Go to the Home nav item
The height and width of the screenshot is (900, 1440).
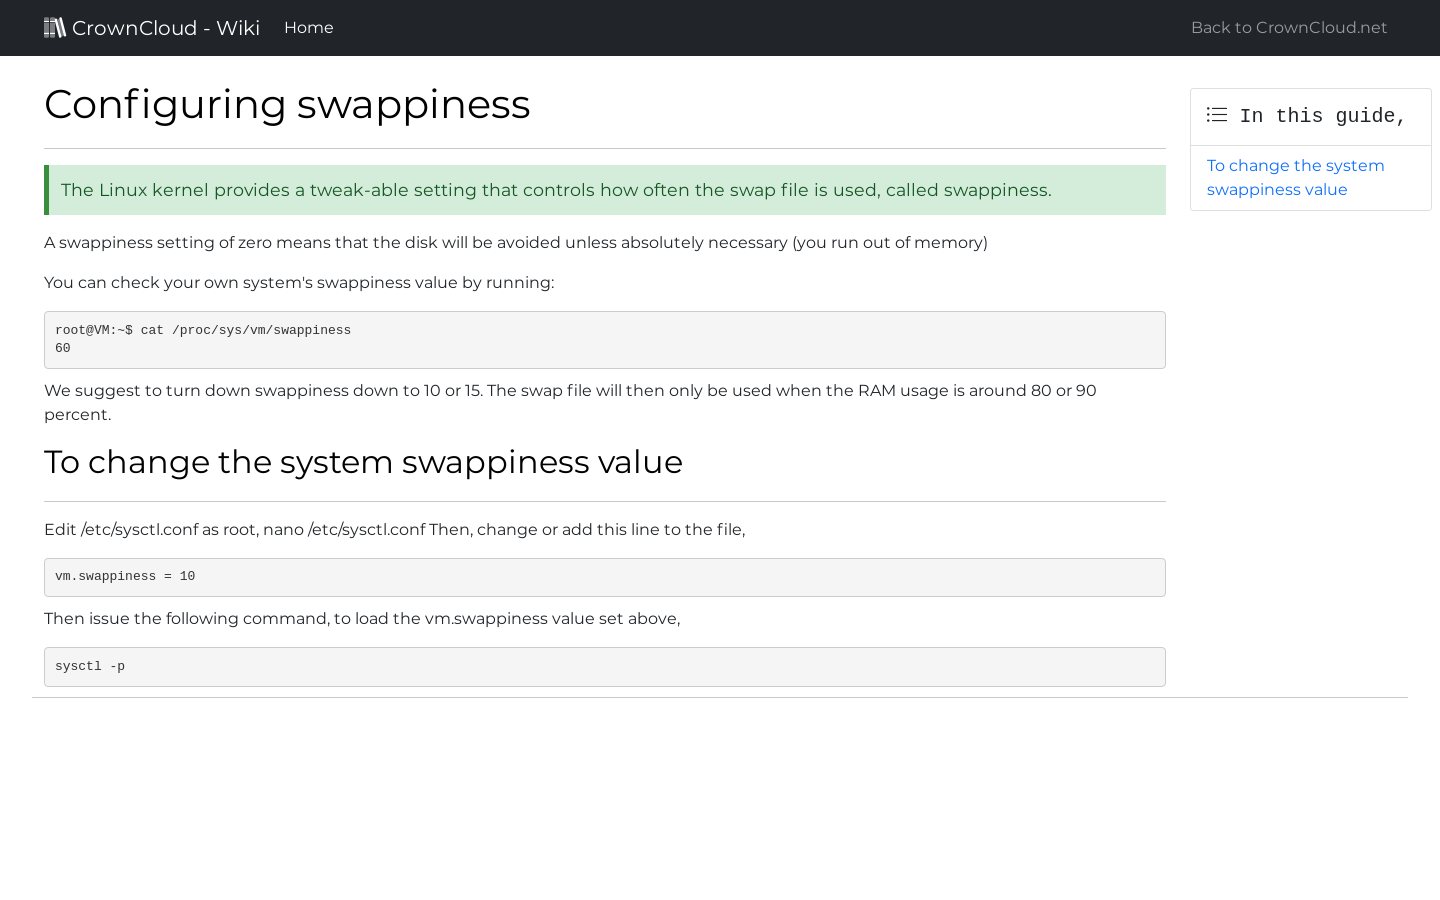[309, 28]
